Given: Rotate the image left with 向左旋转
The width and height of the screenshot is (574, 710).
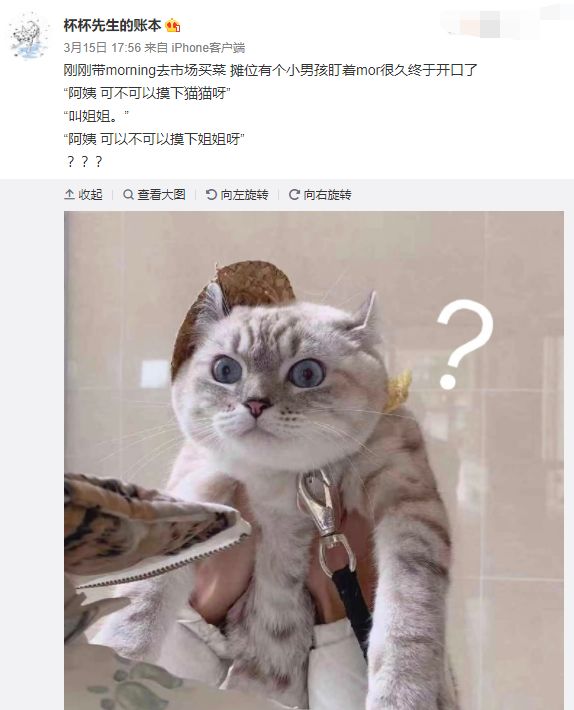Looking at the screenshot, I should [x=237, y=195].
